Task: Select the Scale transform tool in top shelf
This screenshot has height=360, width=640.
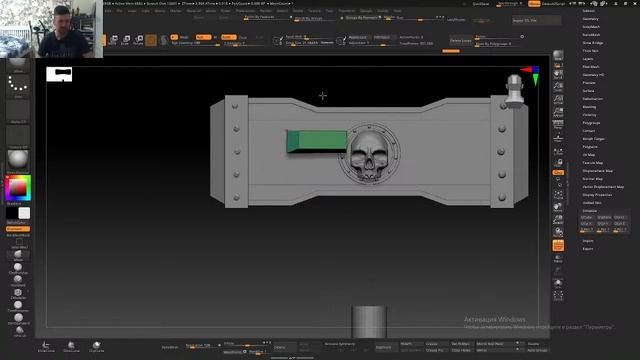Action: pyautogui.click(x=126, y=40)
